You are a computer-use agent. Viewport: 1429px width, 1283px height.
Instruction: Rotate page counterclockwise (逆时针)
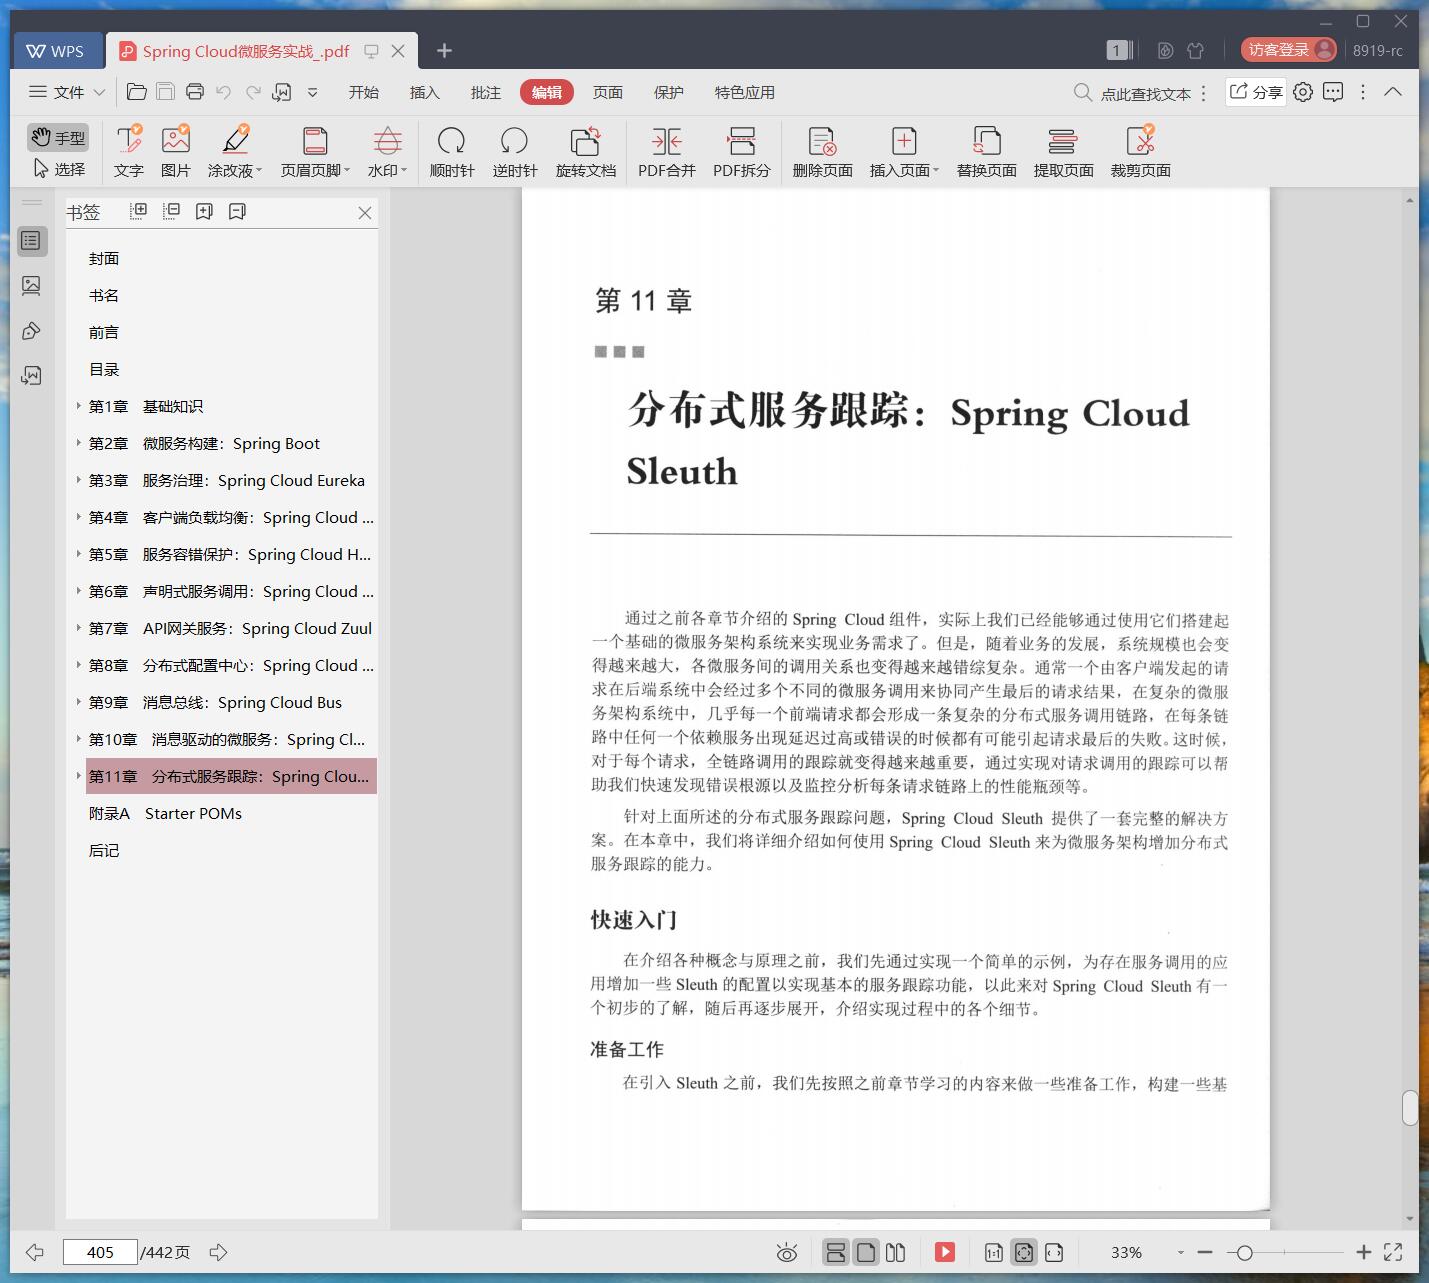515,152
